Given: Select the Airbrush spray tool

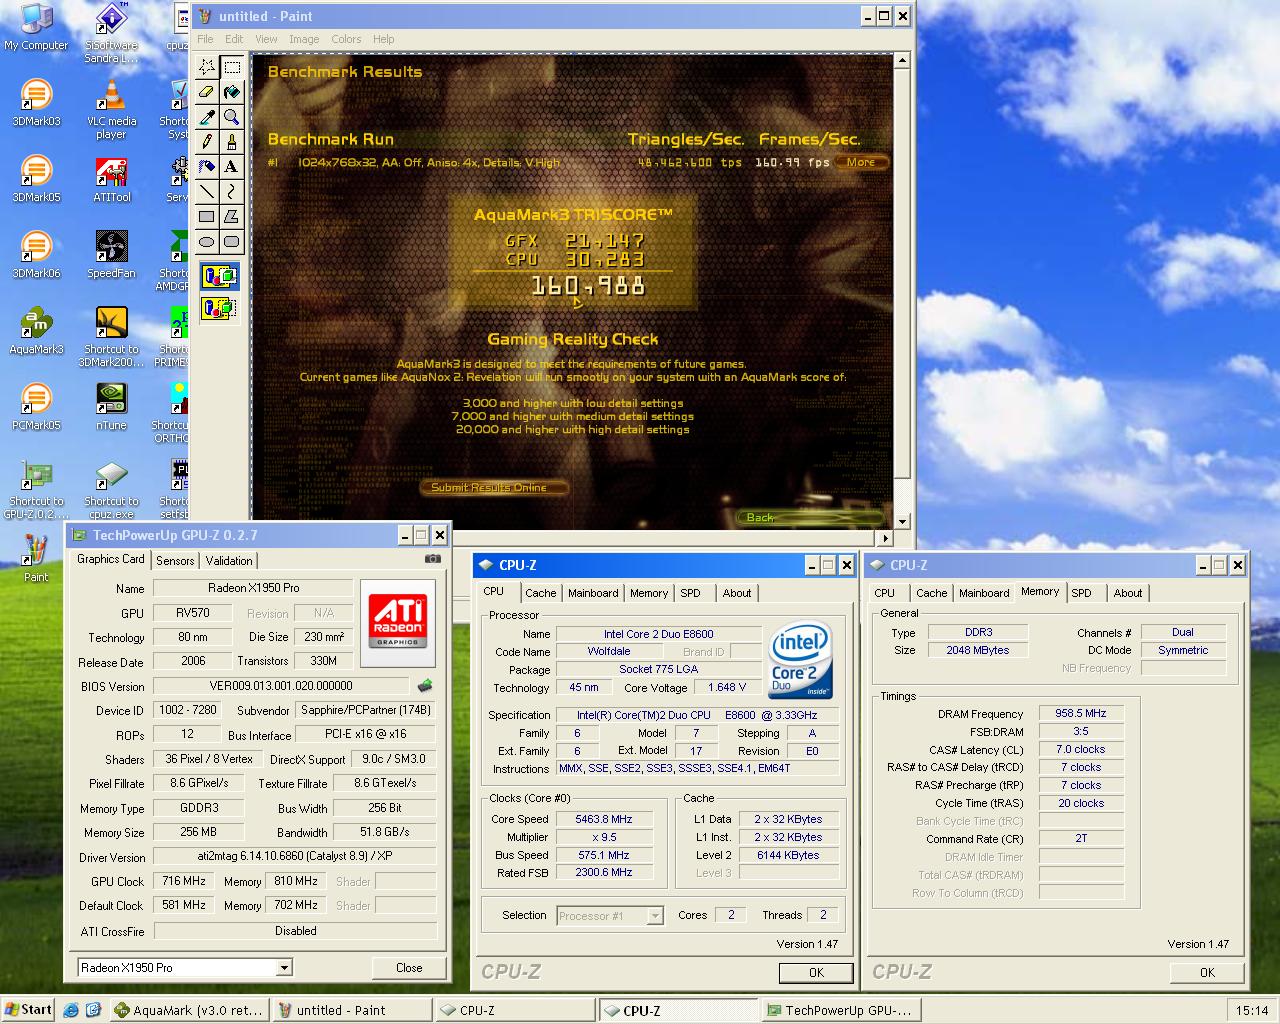Looking at the screenshot, I should coord(207,167).
